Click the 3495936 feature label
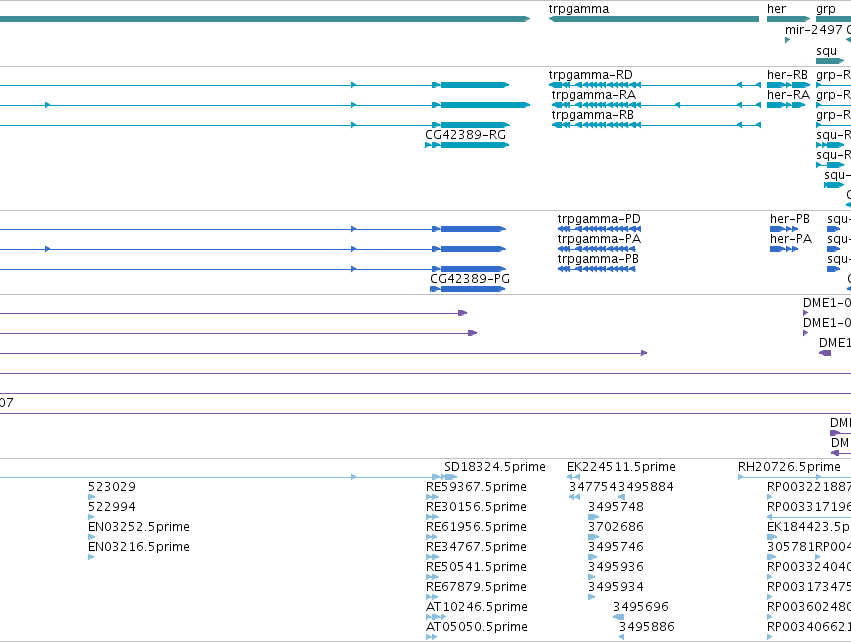This screenshot has width=851, height=642. 616,568
